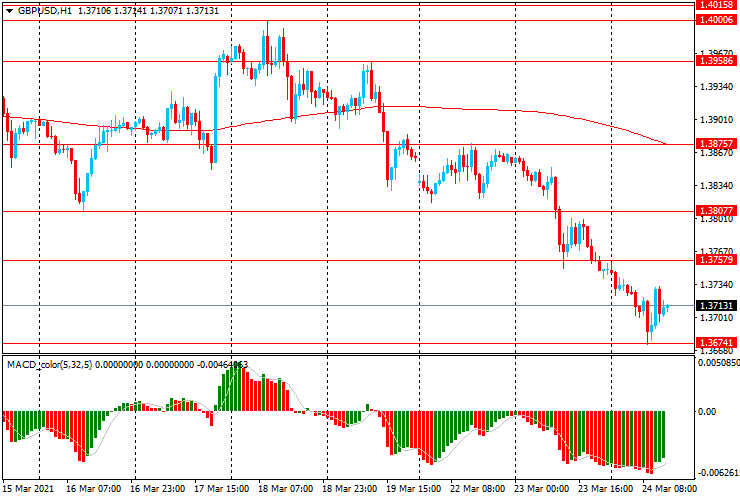Click the MACD 0.0050850 scale value
Image resolution: width=740 pixels, height=500 pixels.
click(719, 363)
